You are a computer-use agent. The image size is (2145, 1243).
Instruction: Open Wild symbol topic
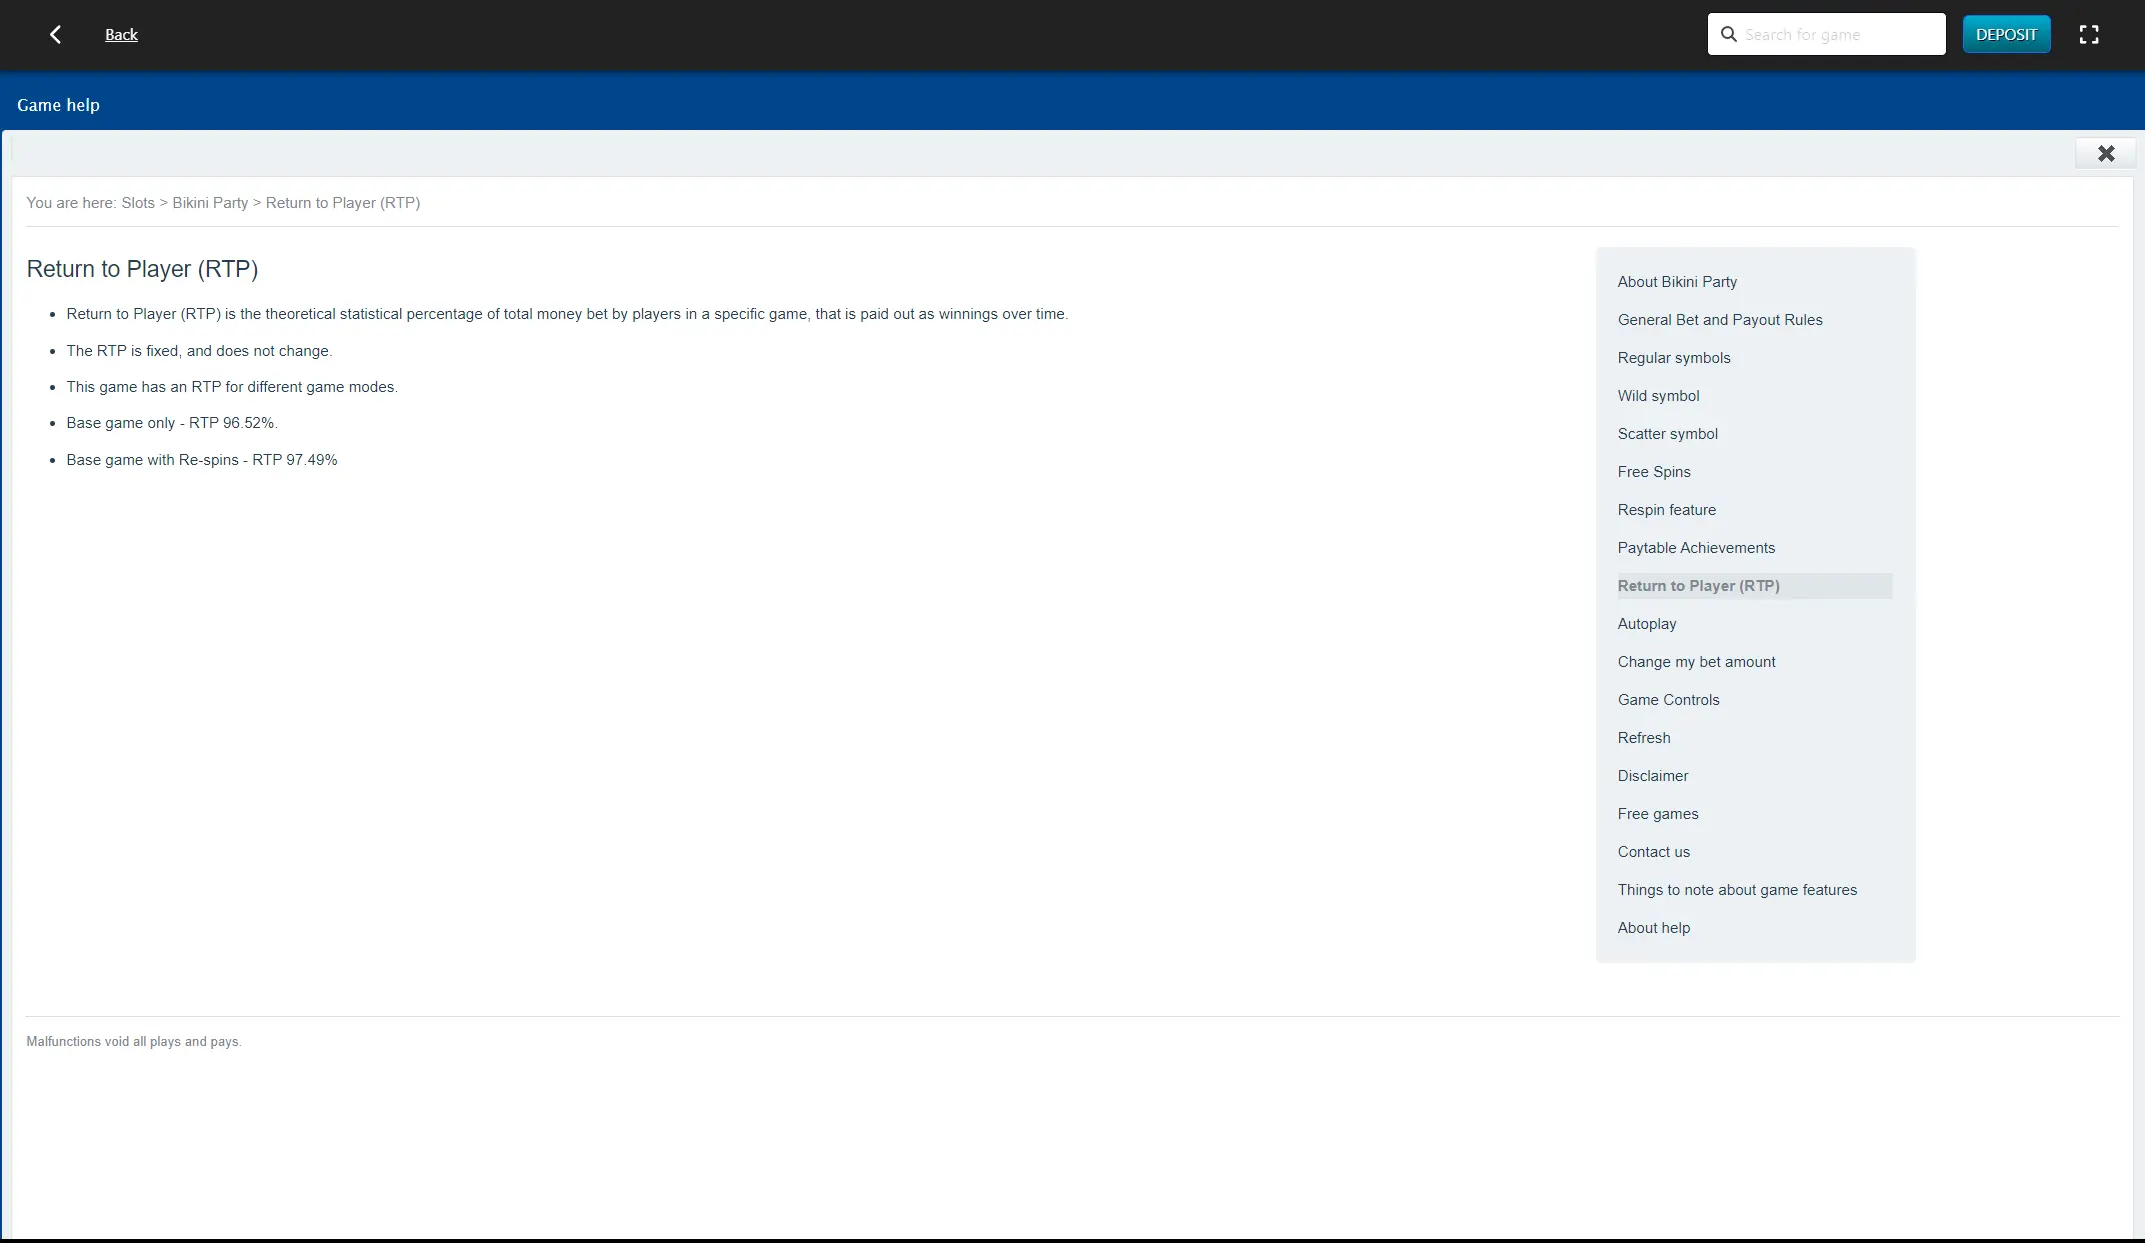[1658, 396]
